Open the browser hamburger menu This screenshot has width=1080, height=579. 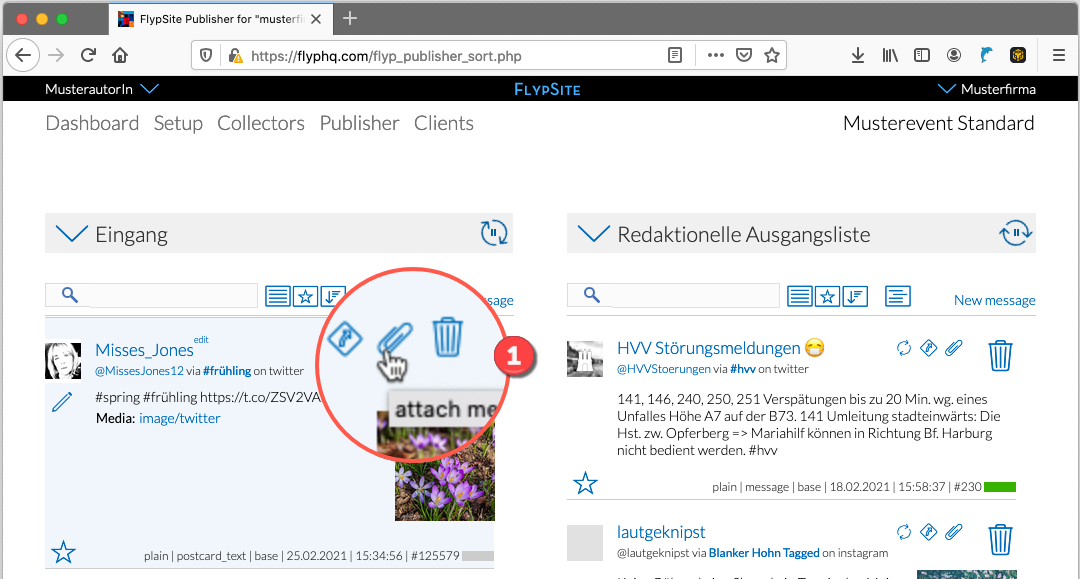pyautogui.click(x=1059, y=55)
